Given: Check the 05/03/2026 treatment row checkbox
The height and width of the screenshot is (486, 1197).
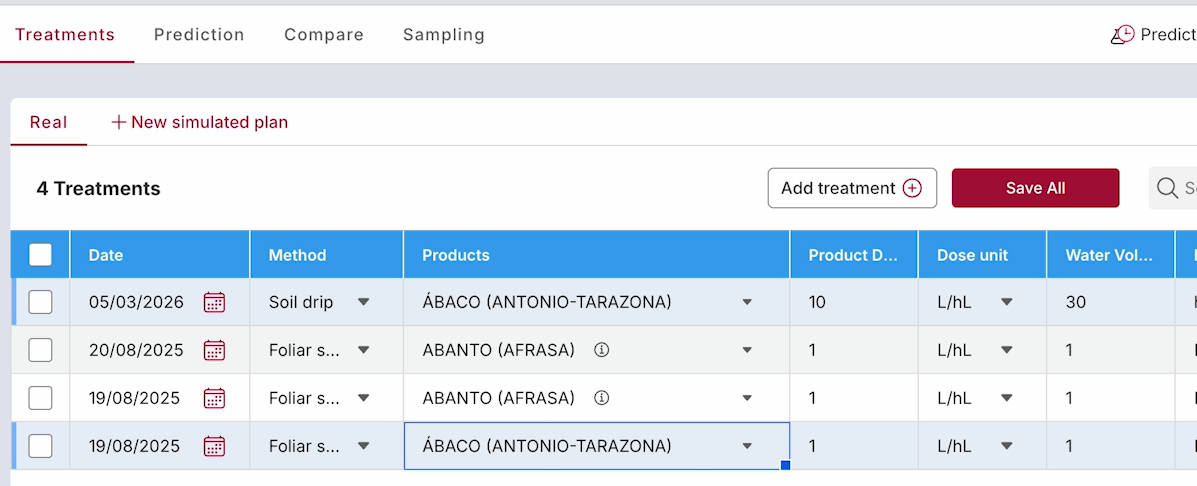Looking at the screenshot, I should (x=40, y=302).
